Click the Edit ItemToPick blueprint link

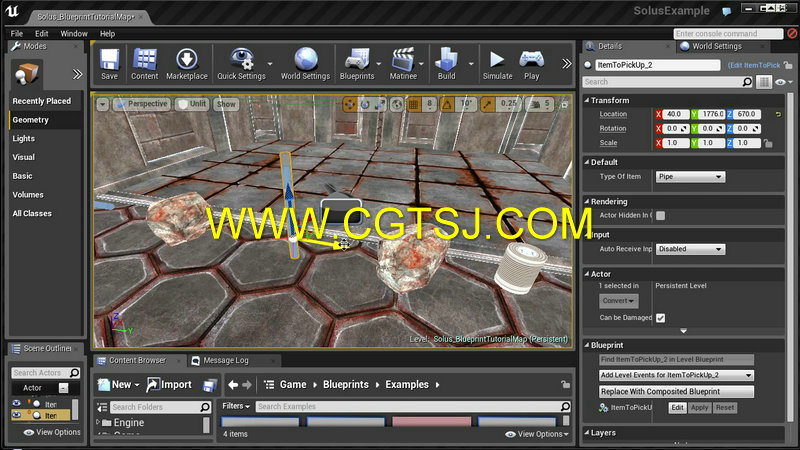(755, 65)
